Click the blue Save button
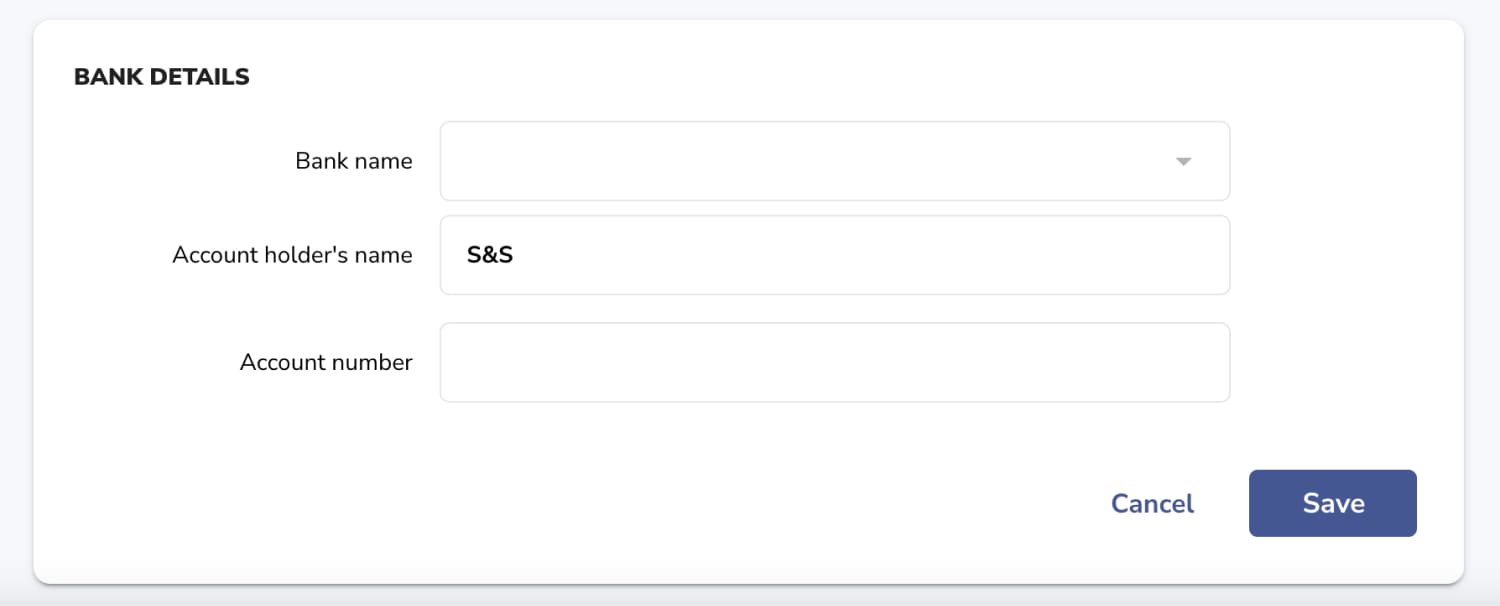The height and width of the screenshot is (606, 1500). coord(1333,503)
